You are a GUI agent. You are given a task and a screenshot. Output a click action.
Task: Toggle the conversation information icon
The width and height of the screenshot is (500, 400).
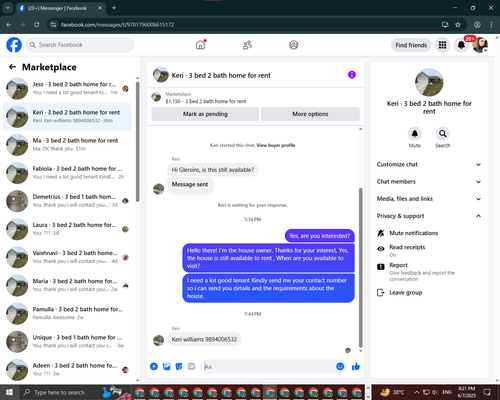coord(352,75)
